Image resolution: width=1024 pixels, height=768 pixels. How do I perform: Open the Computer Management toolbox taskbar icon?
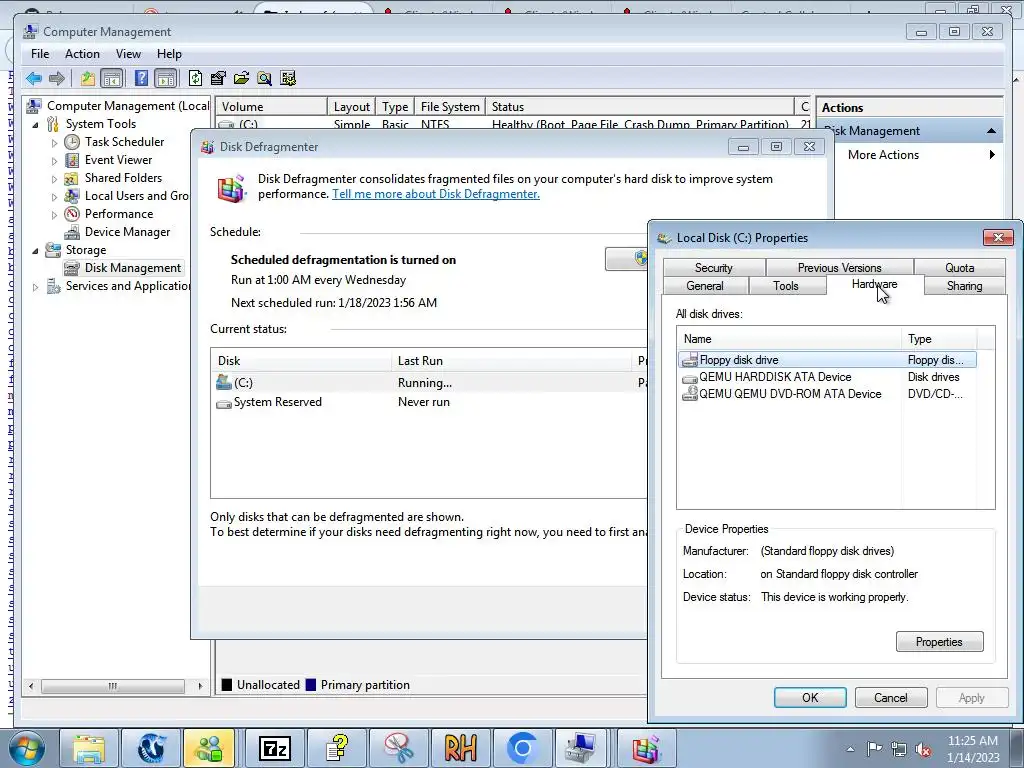581,748
